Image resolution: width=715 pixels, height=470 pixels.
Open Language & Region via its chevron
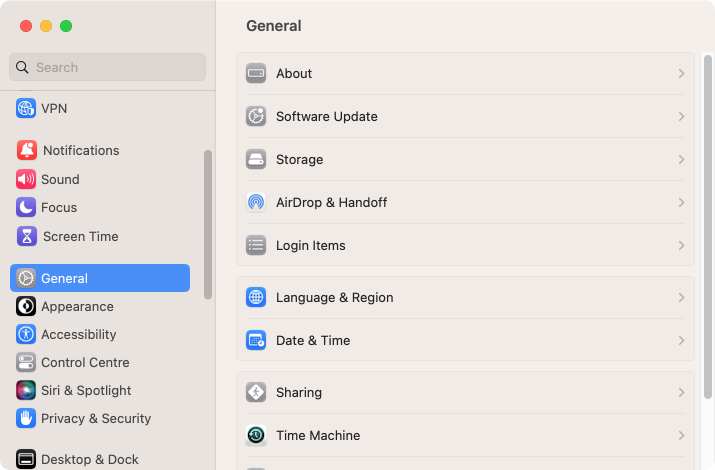pos(681,298)
